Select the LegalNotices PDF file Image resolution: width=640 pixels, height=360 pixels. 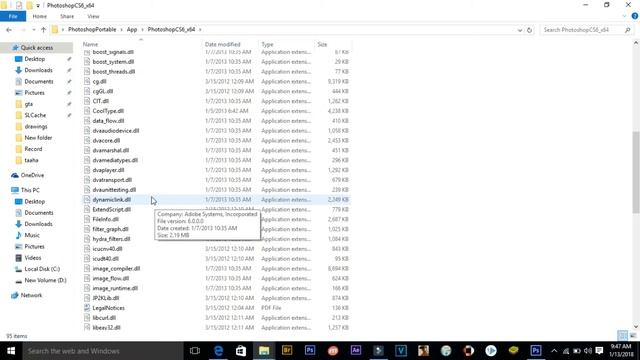tap(108, 308)
